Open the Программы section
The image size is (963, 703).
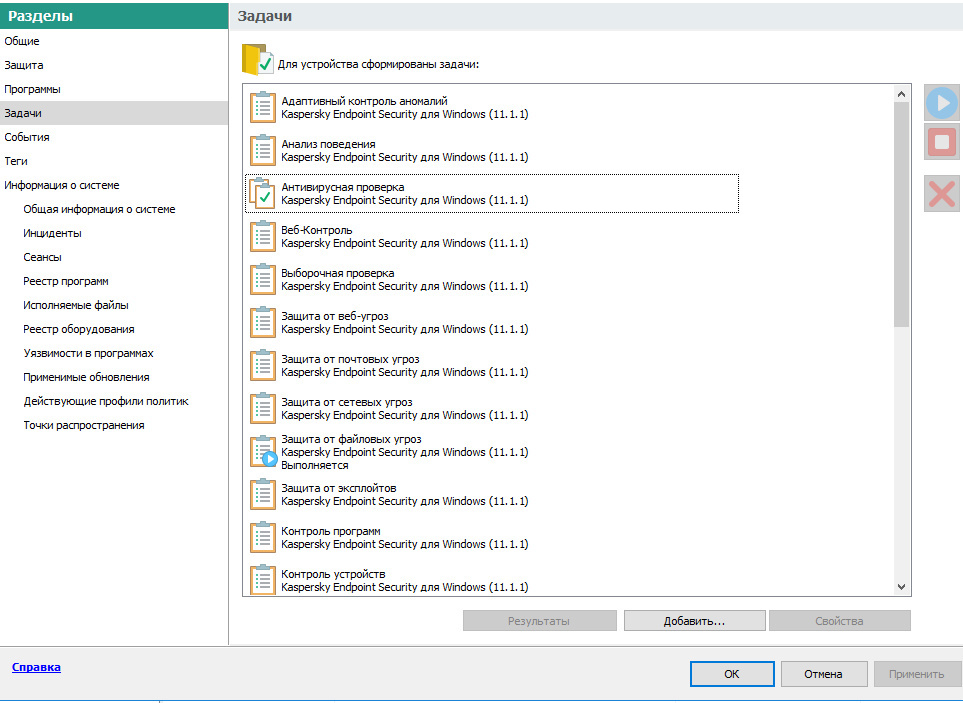(x=33, y=89)
